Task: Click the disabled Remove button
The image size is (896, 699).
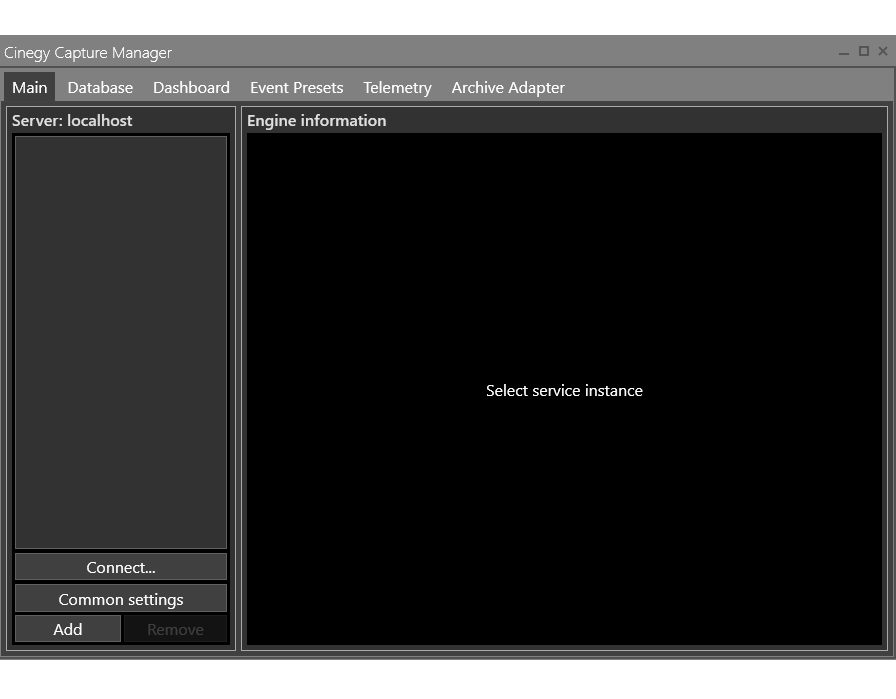Action: [175, 629]
